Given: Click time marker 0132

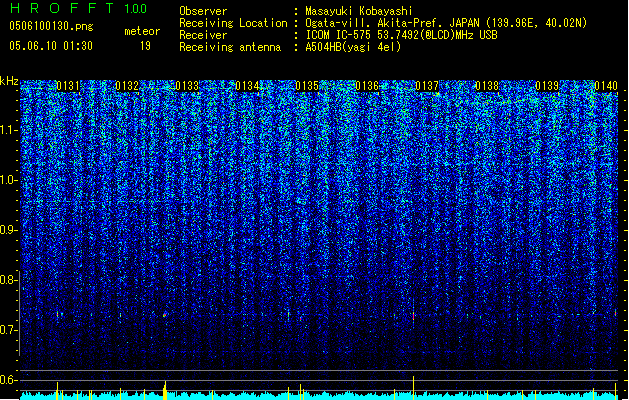Looking at the screenshot, I should tap(127, 86).
